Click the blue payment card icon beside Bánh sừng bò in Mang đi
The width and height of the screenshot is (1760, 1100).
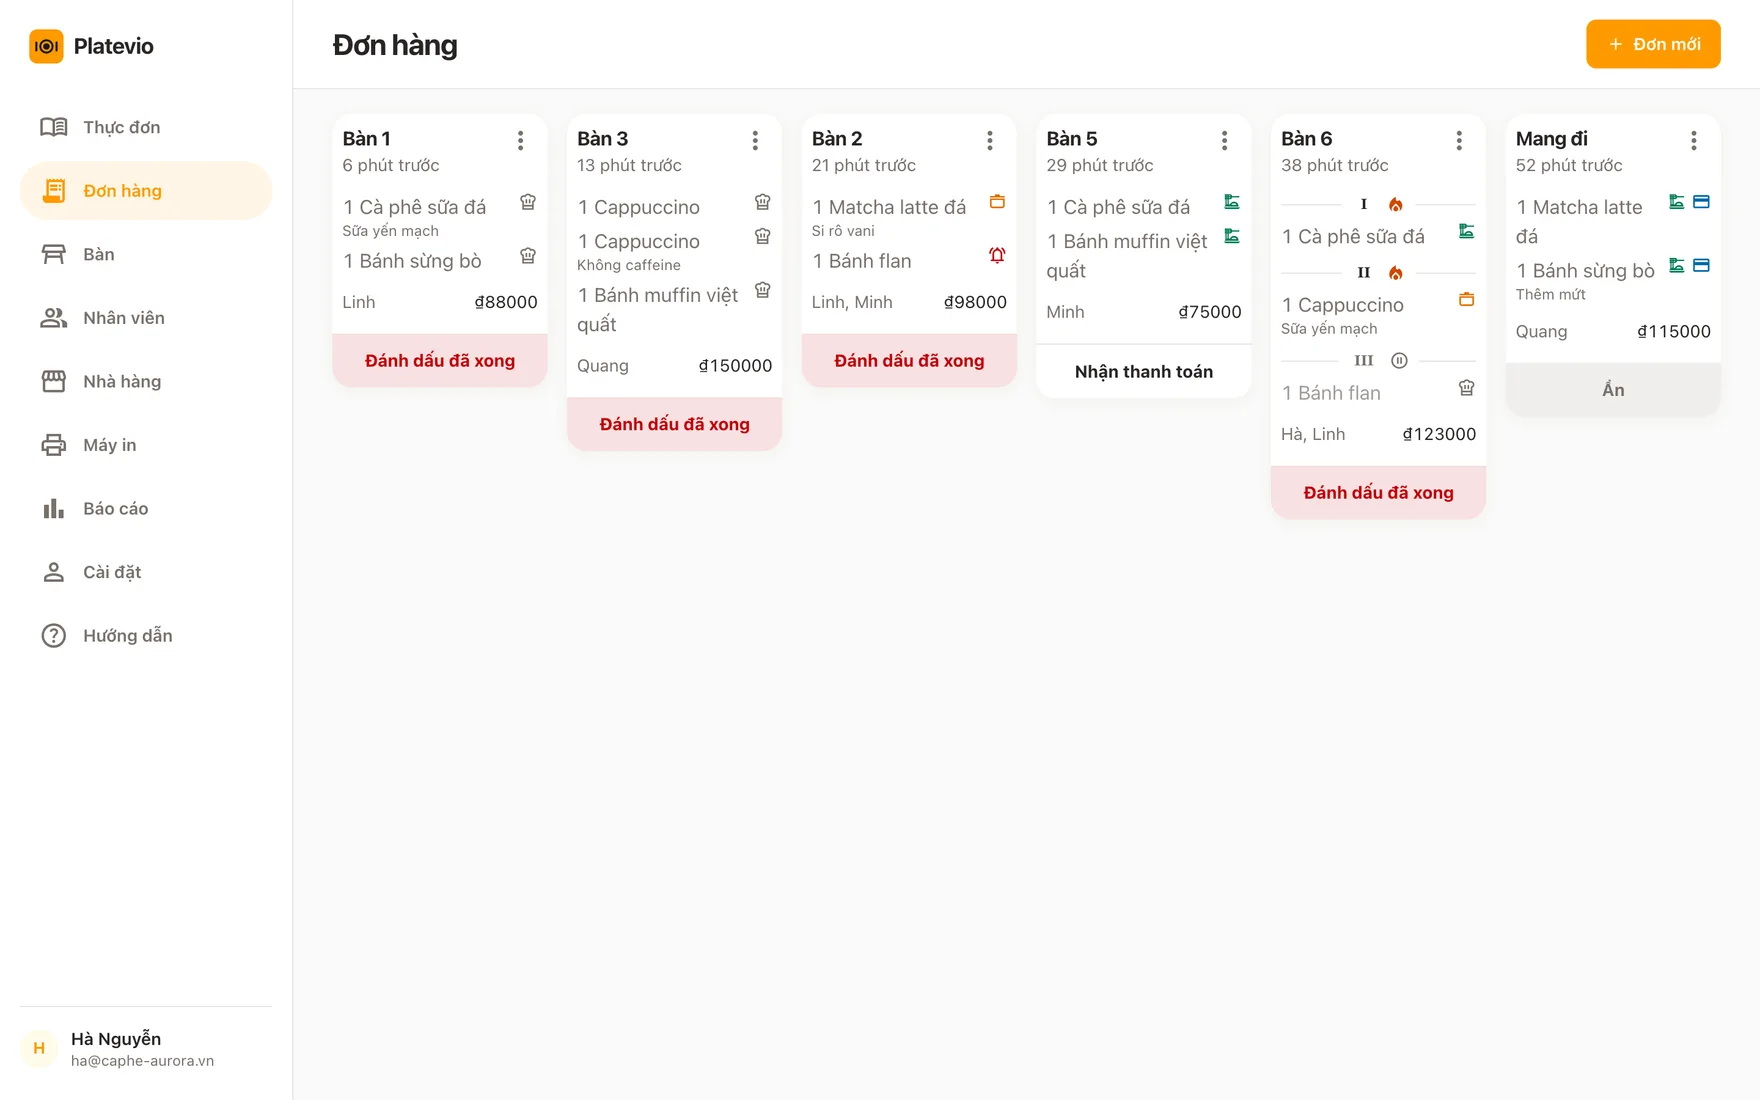coord(1701,266)
